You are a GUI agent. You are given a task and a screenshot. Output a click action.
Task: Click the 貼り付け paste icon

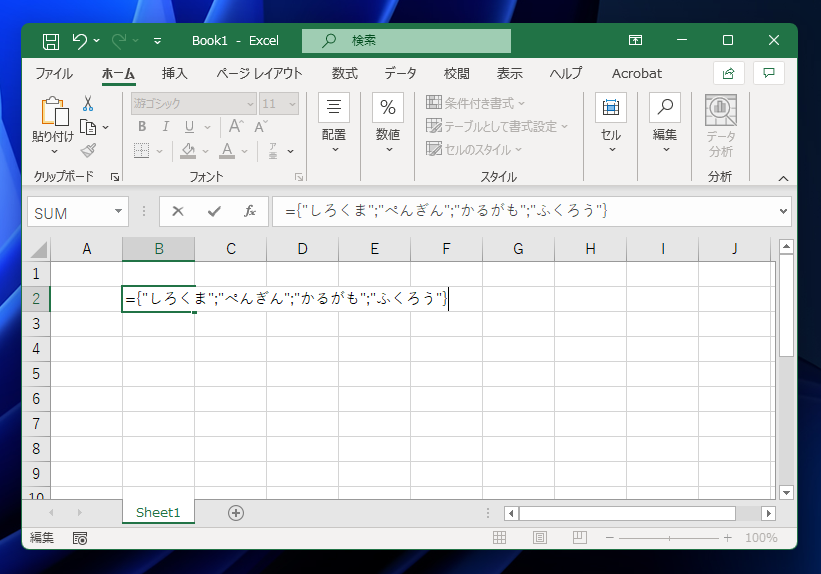[x=54, y=111]
